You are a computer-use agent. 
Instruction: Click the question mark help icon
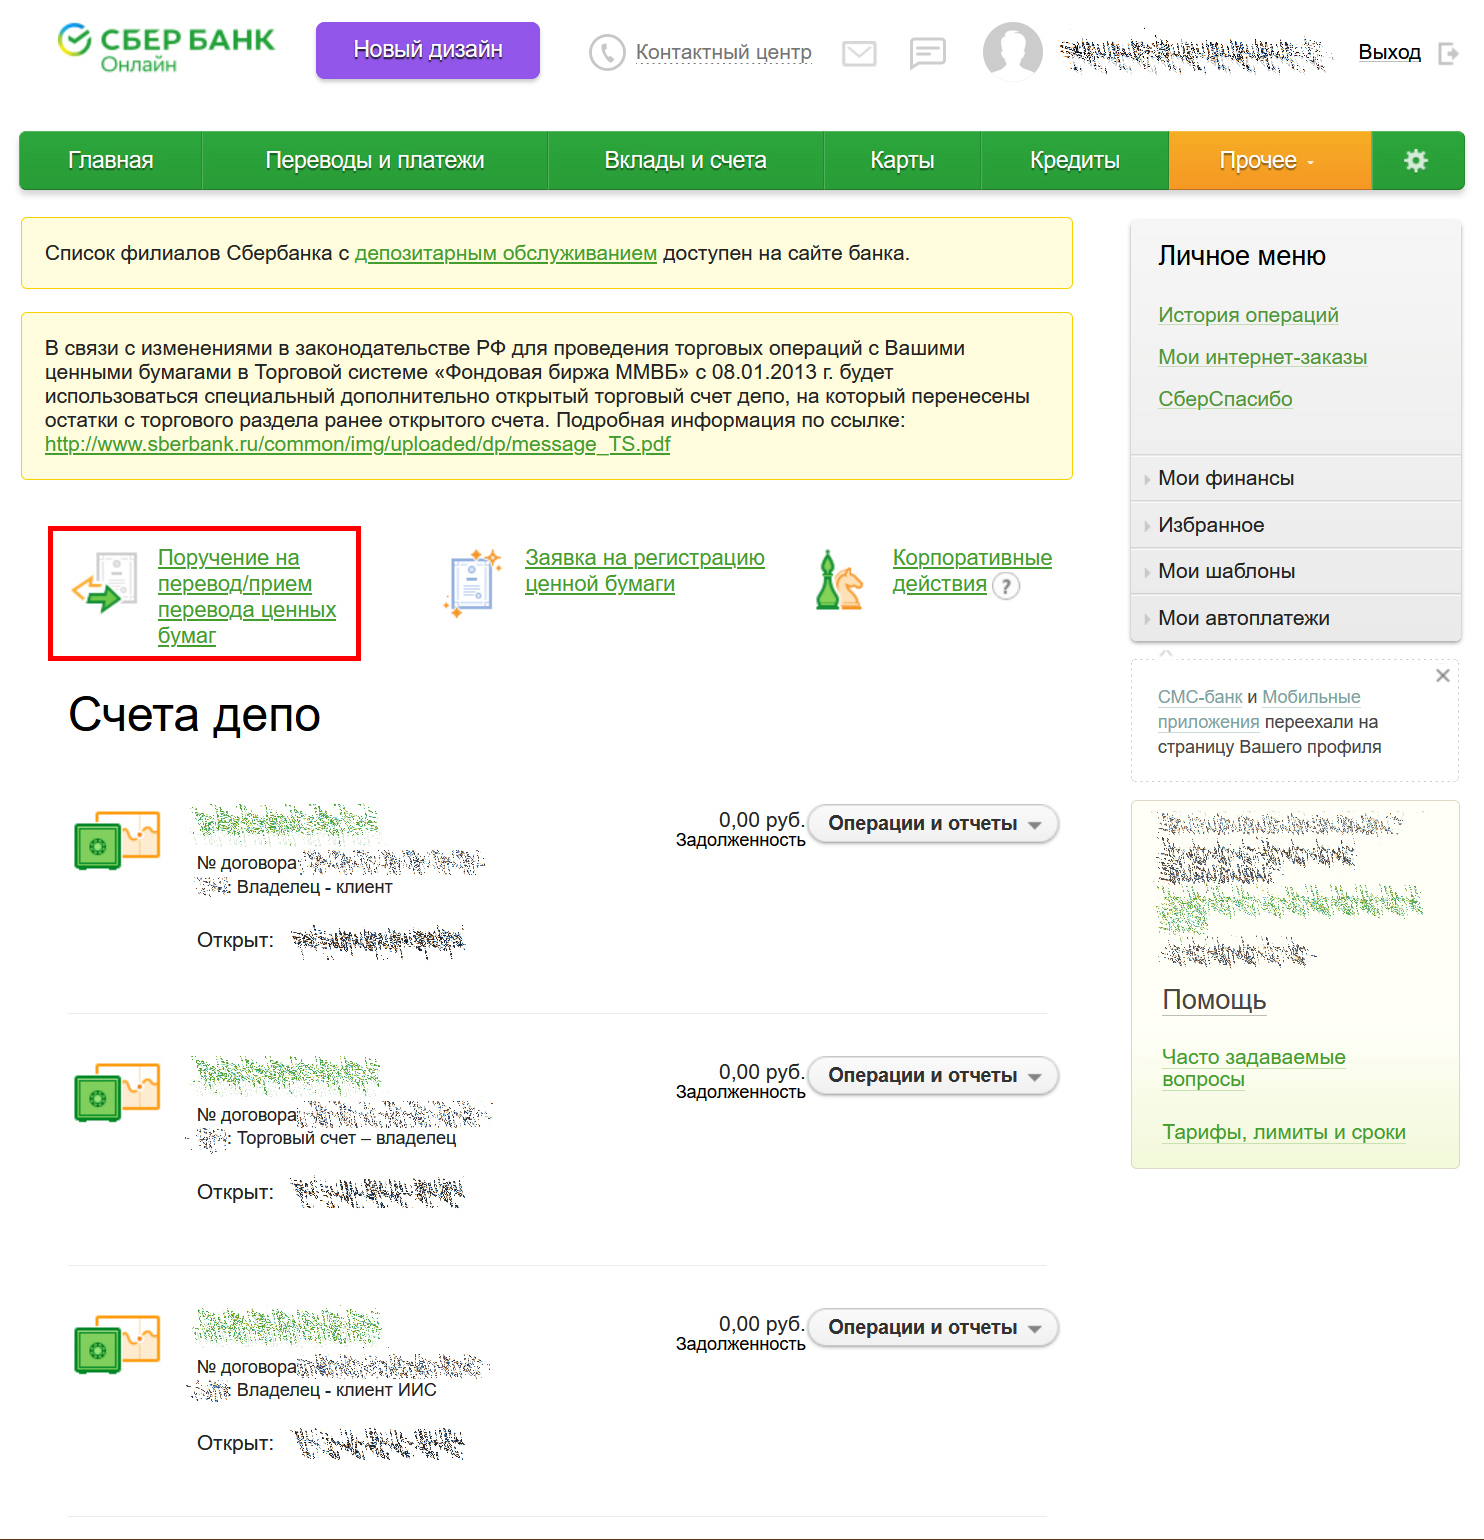tap(1006, 586)
